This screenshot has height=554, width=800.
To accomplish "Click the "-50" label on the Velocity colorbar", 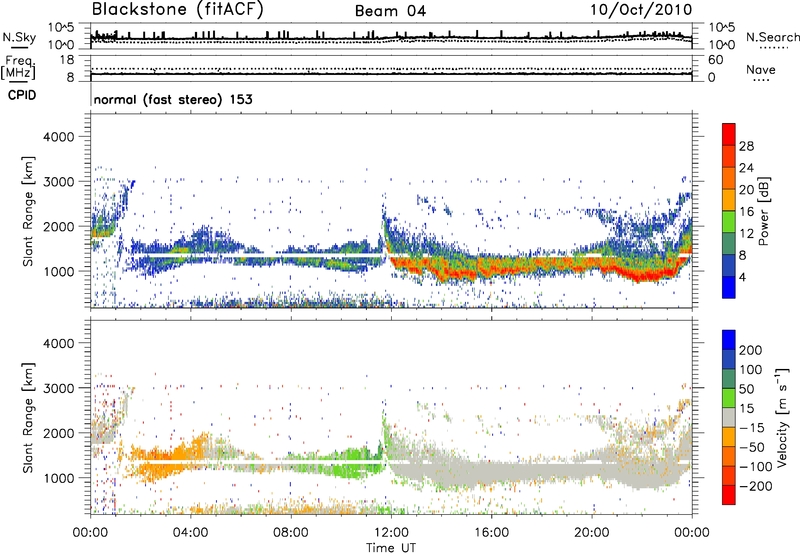I will [751, 447].
